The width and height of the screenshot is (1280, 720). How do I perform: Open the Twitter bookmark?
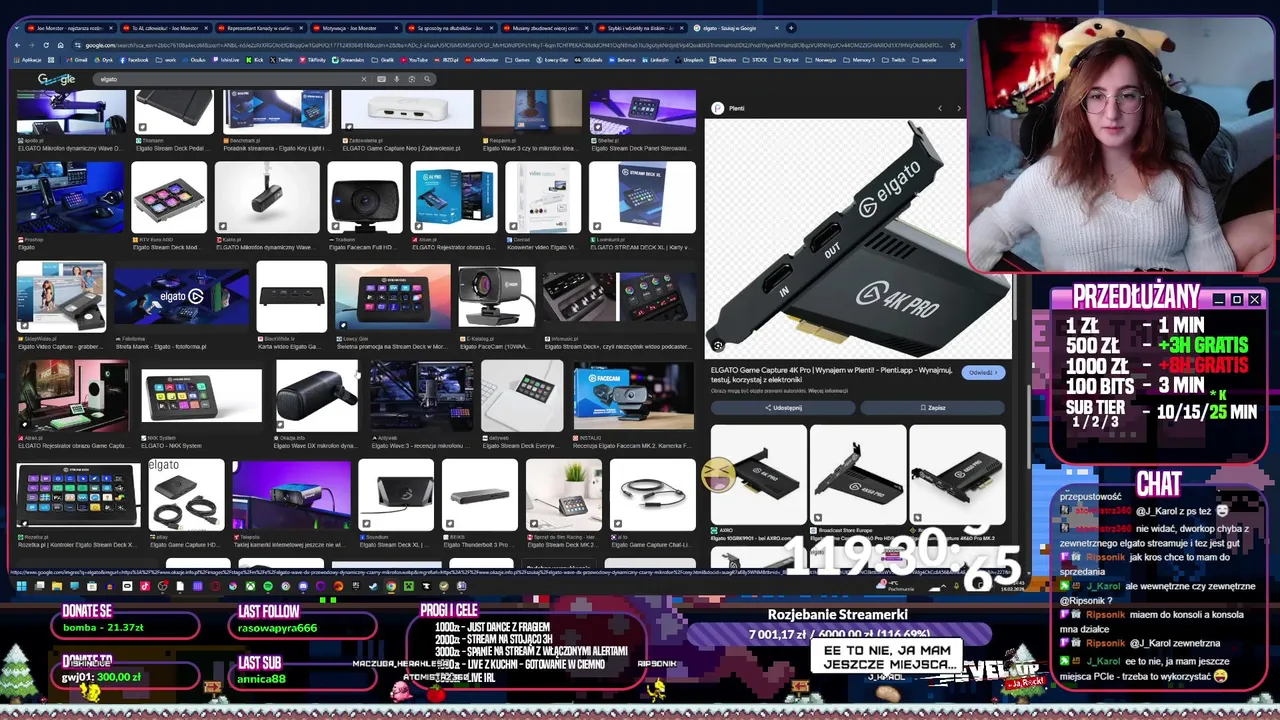click(x=280, y=60)
